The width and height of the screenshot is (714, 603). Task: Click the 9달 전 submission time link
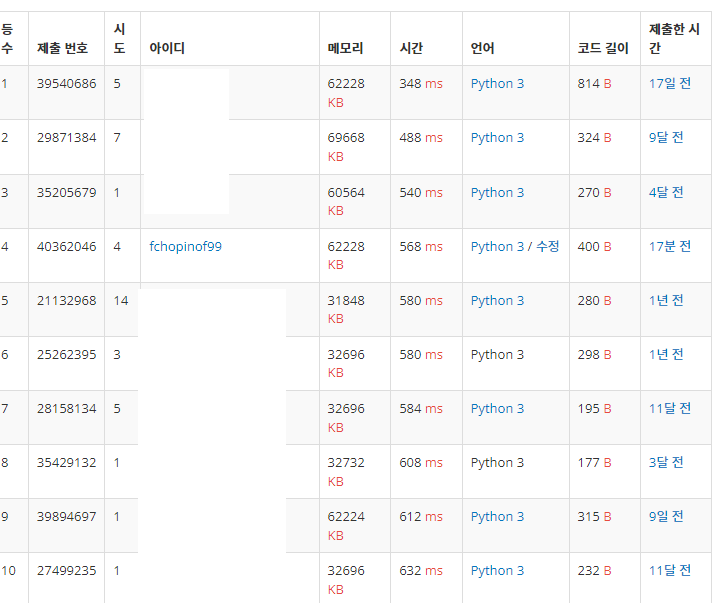[666, 138]
